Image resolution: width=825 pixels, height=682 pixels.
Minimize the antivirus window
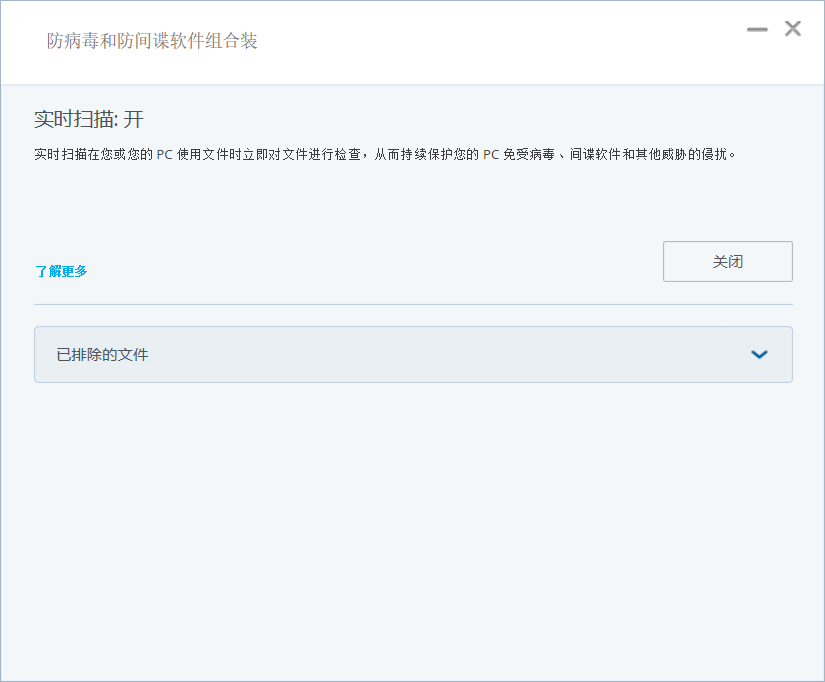click(x=756, y=29)
